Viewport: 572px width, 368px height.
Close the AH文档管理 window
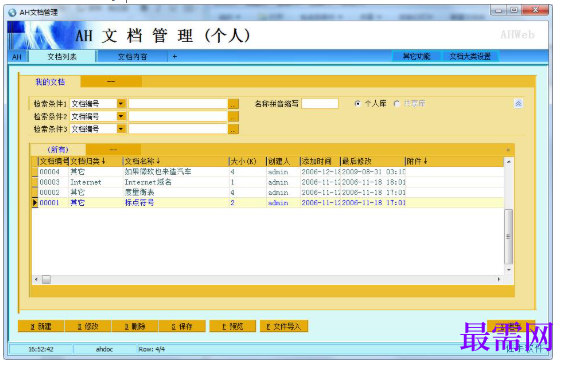click(535, 10)
